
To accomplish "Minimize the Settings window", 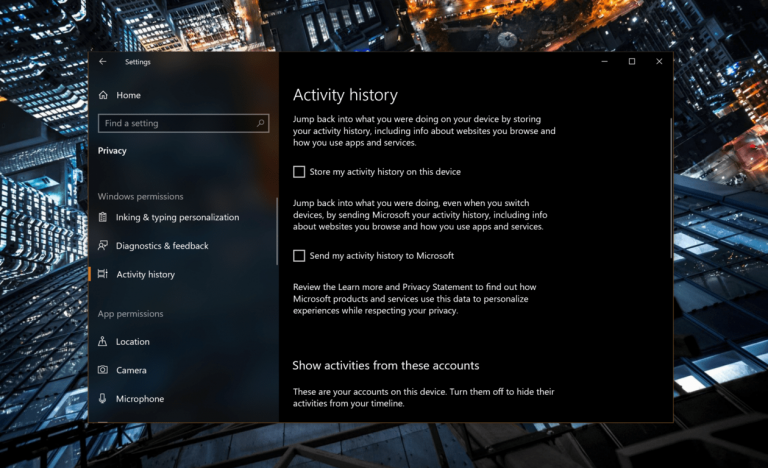I will coord(604,61).
